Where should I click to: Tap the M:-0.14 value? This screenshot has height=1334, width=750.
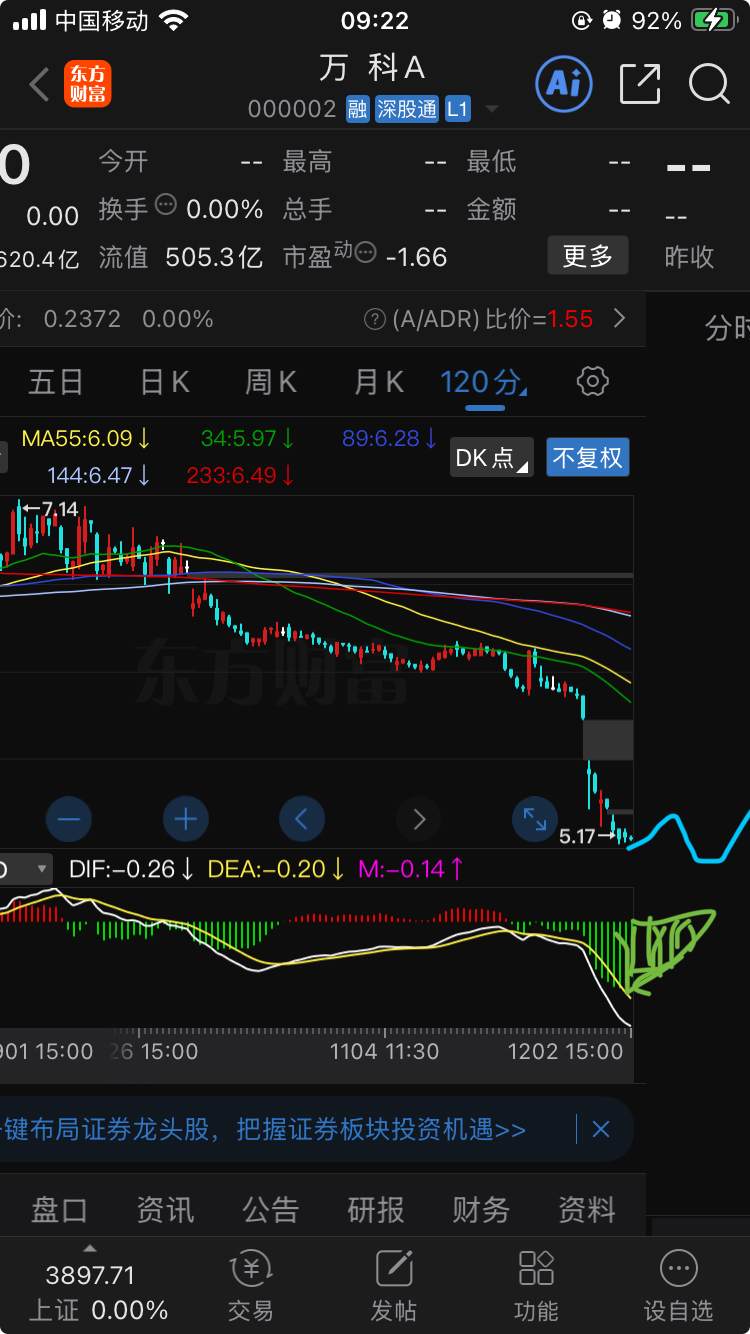(x=411, y=869)
